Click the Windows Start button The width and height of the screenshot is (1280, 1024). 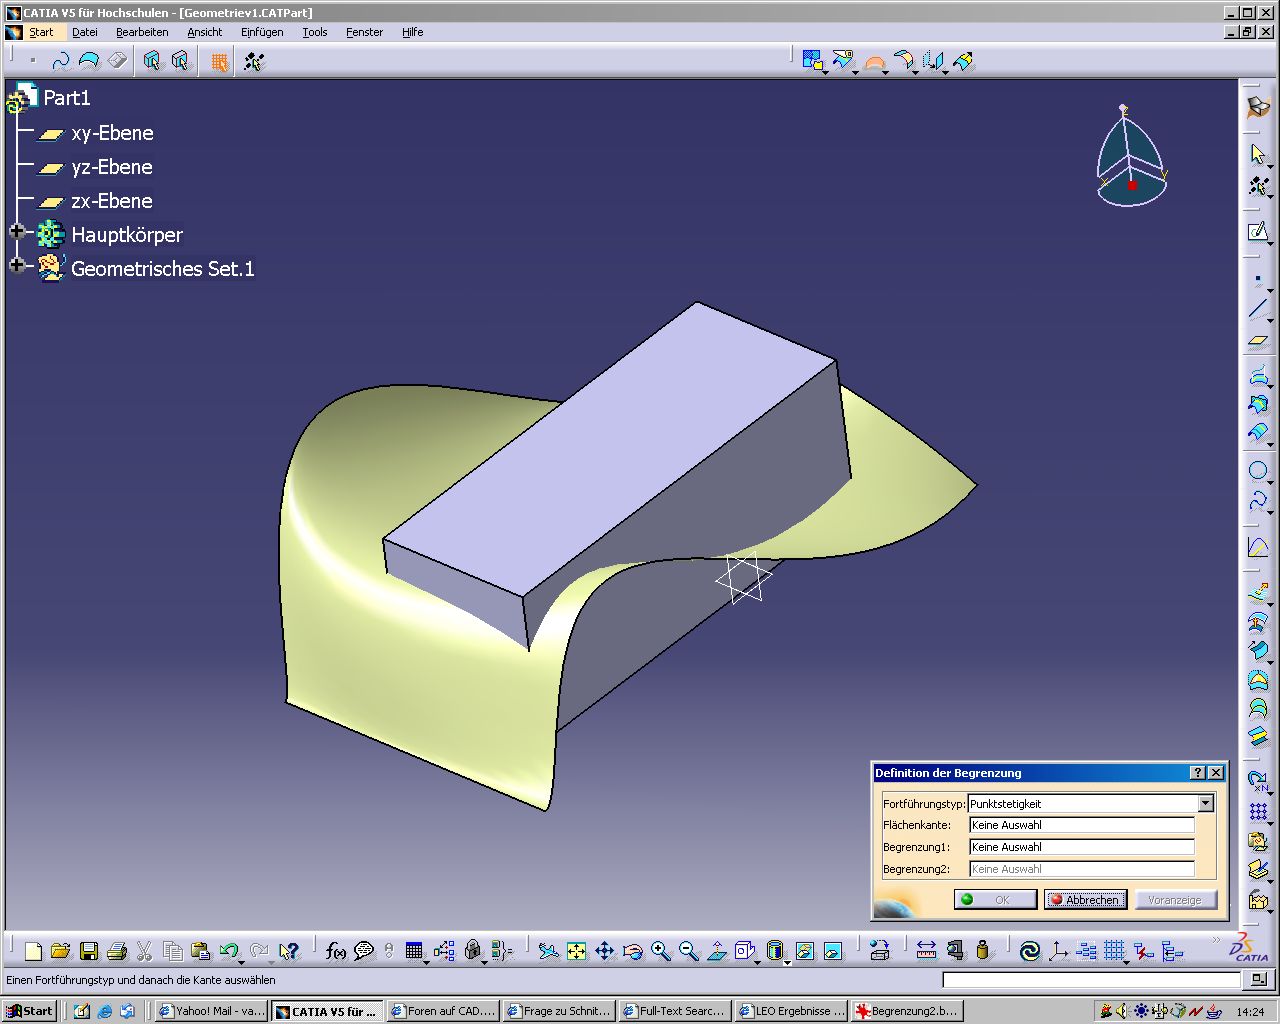coord(29,1011)
